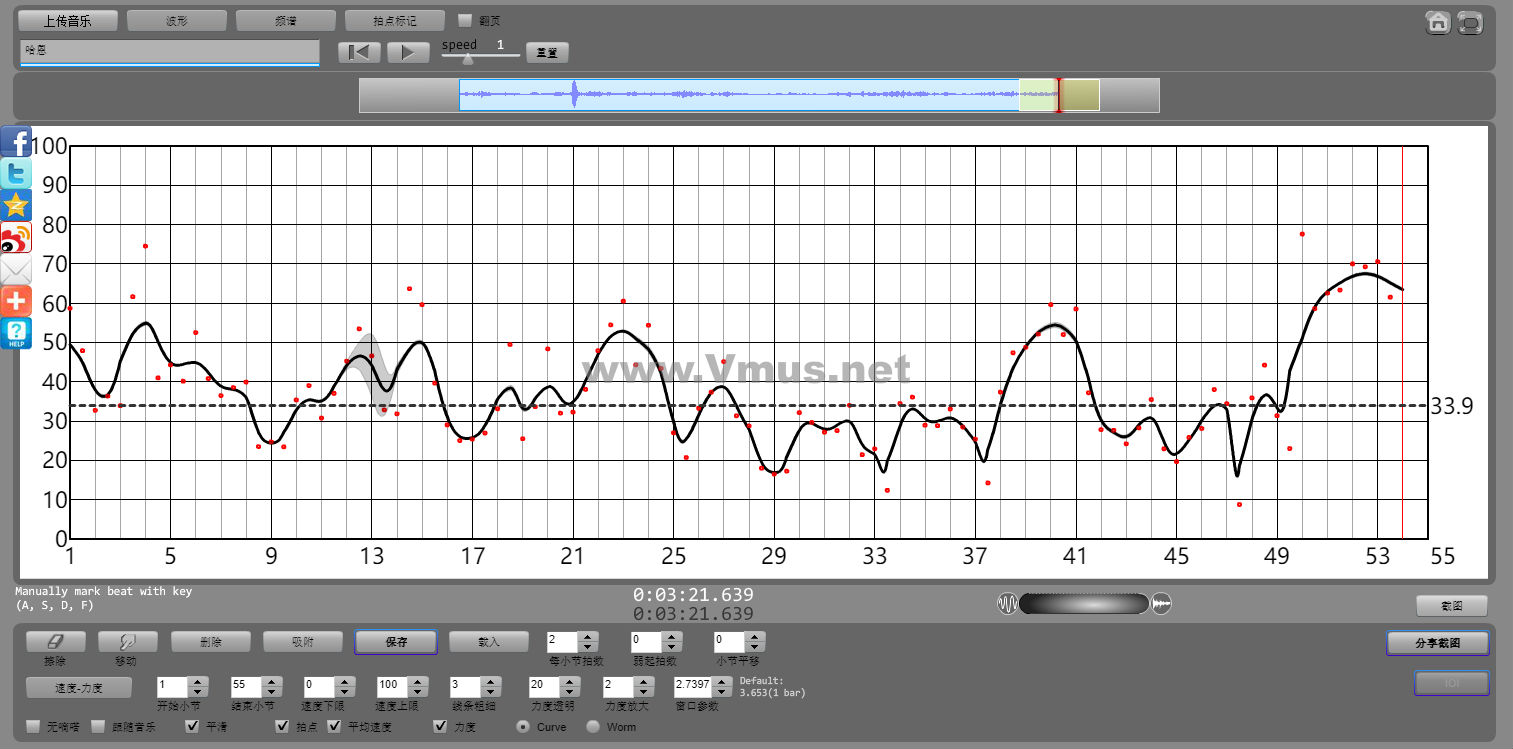Click the blue HELP question mark icon
1513x749 pixels.
coord(17,333)
